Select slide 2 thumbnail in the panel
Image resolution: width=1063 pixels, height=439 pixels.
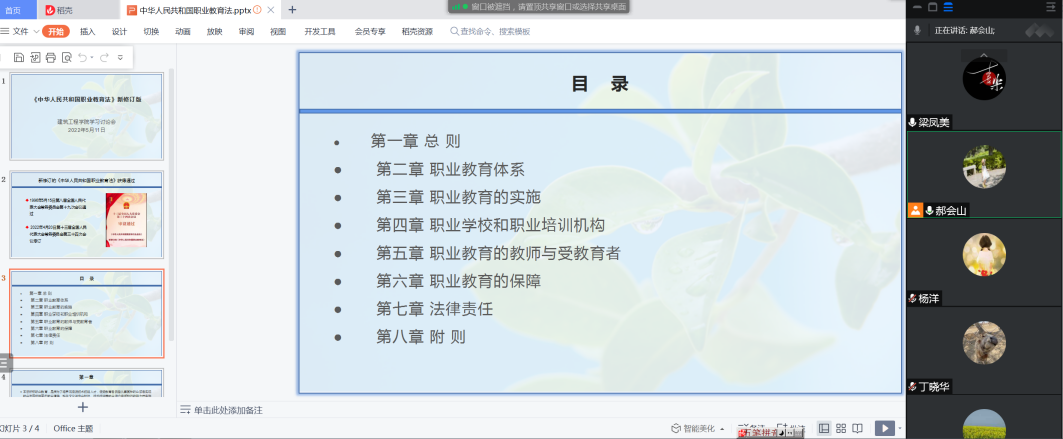pos(86,215)
